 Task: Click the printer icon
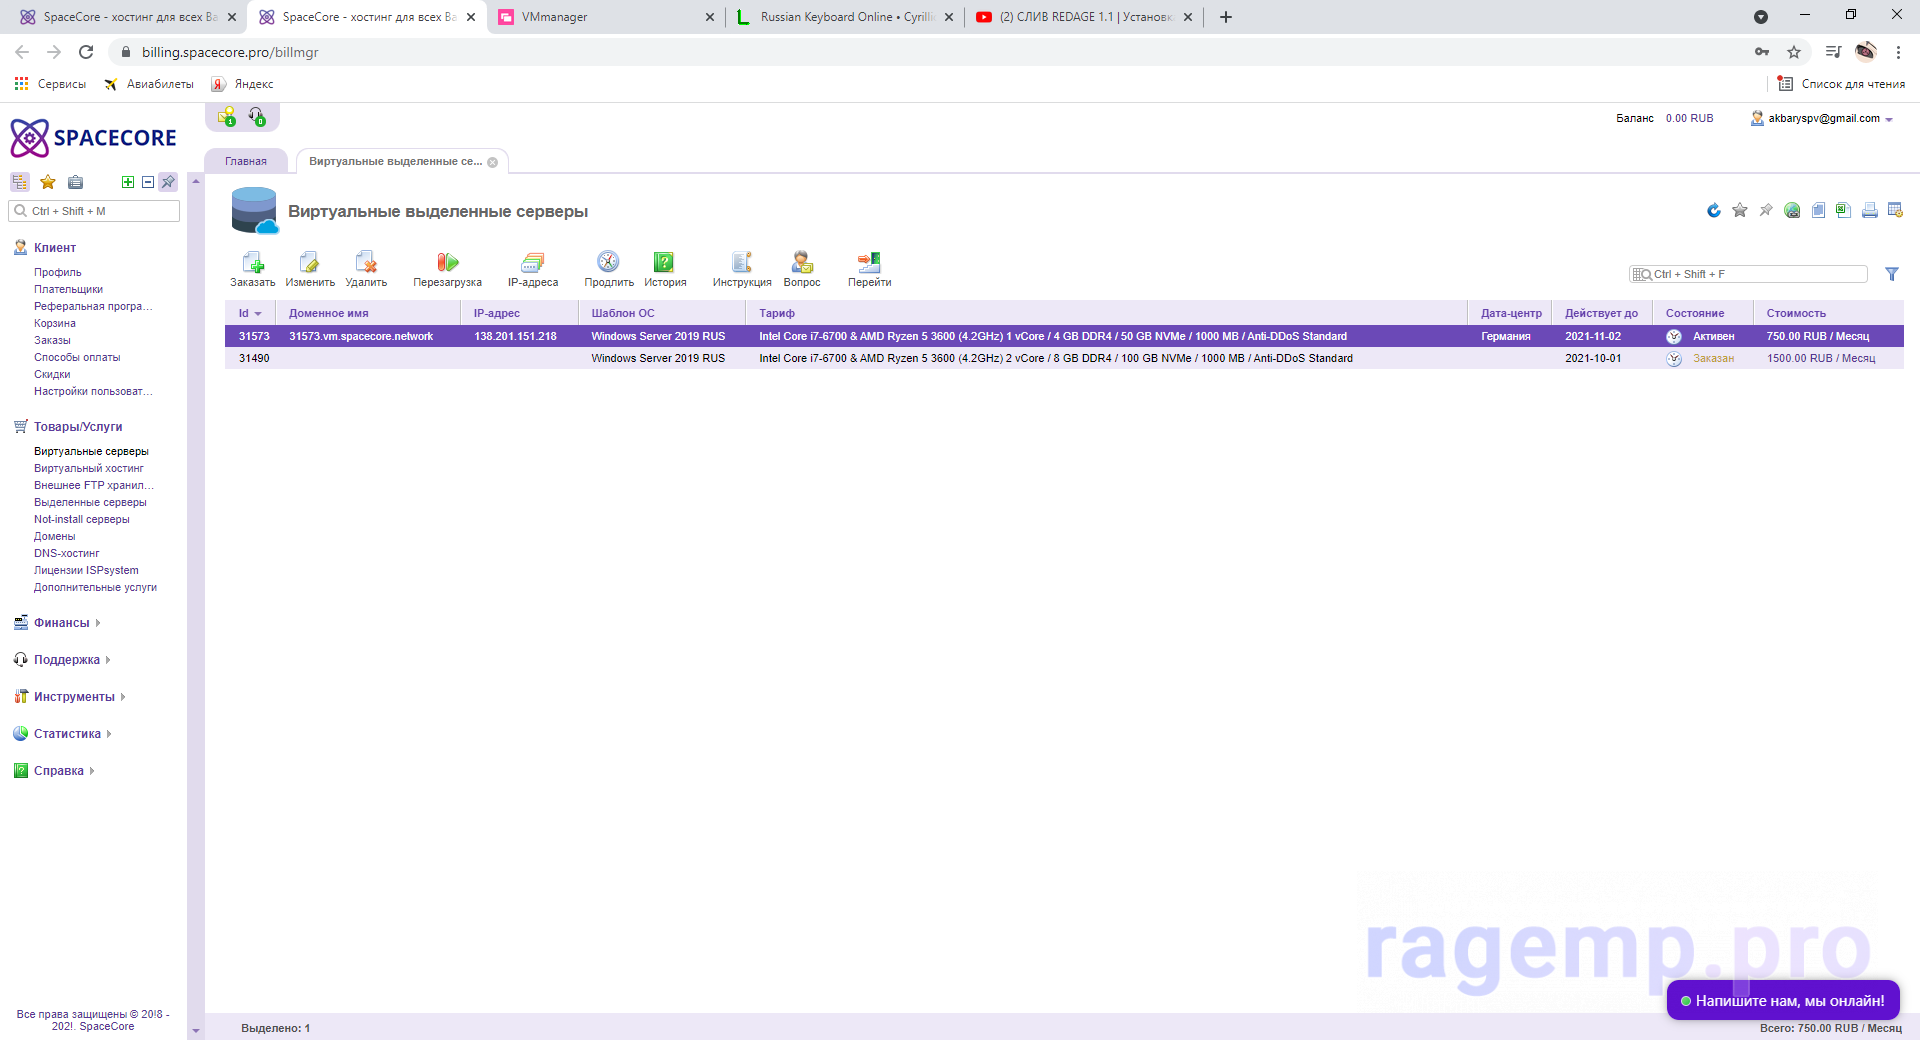pos(1869,210)
